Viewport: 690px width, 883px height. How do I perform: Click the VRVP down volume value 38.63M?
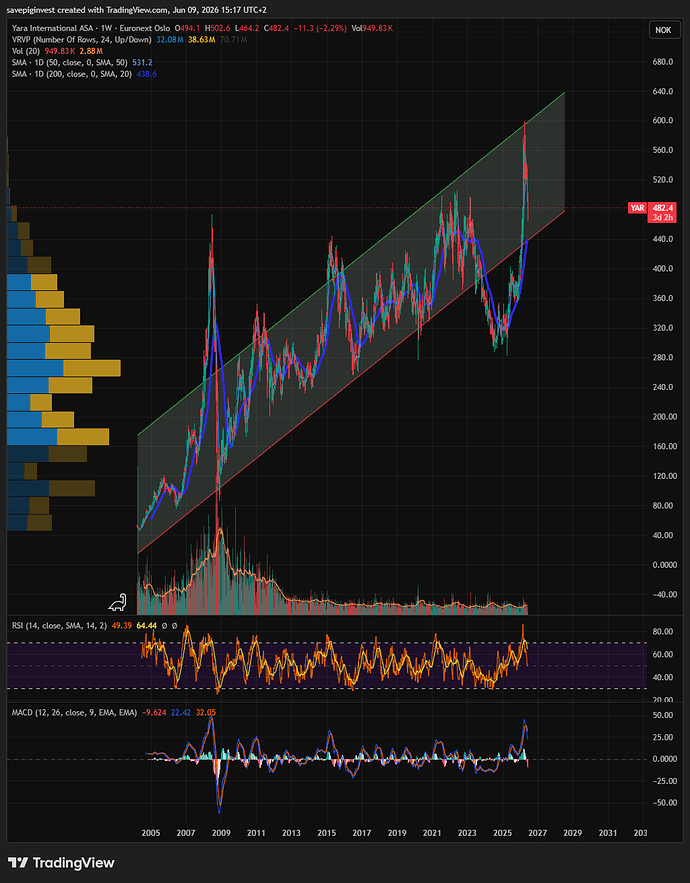[202, 39]
